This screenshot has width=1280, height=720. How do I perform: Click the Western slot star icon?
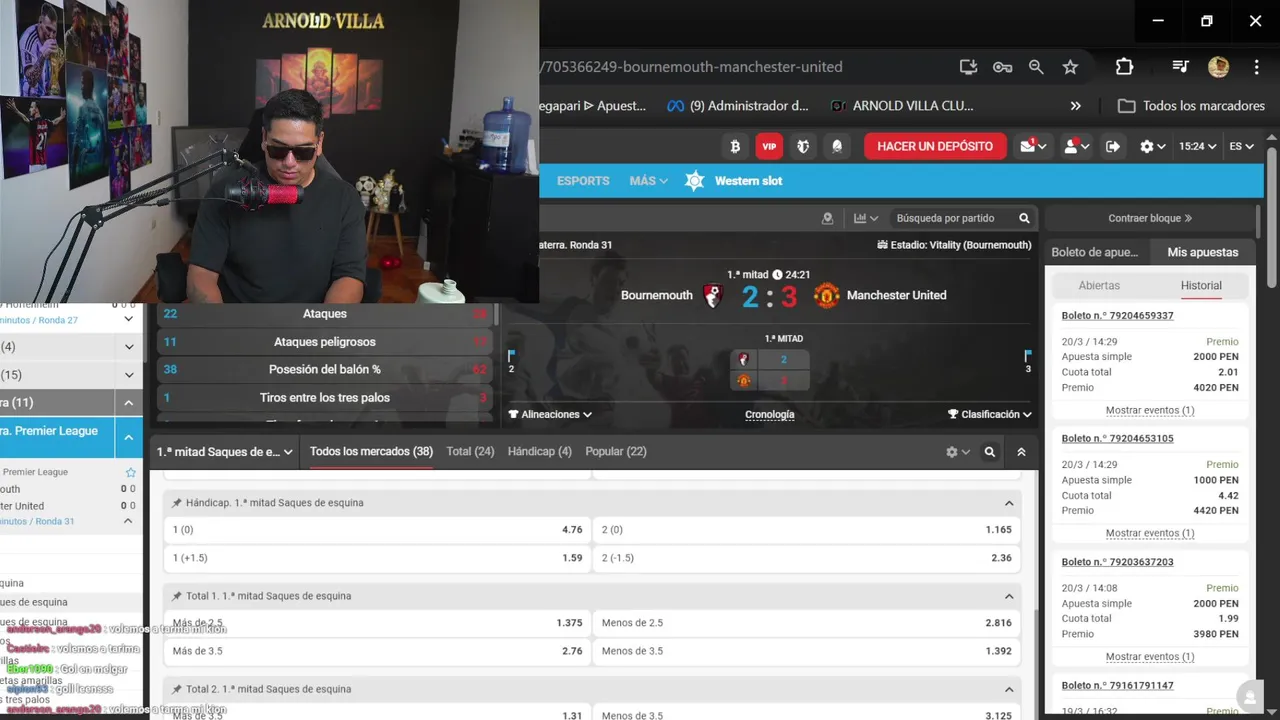tap(695, 181)
